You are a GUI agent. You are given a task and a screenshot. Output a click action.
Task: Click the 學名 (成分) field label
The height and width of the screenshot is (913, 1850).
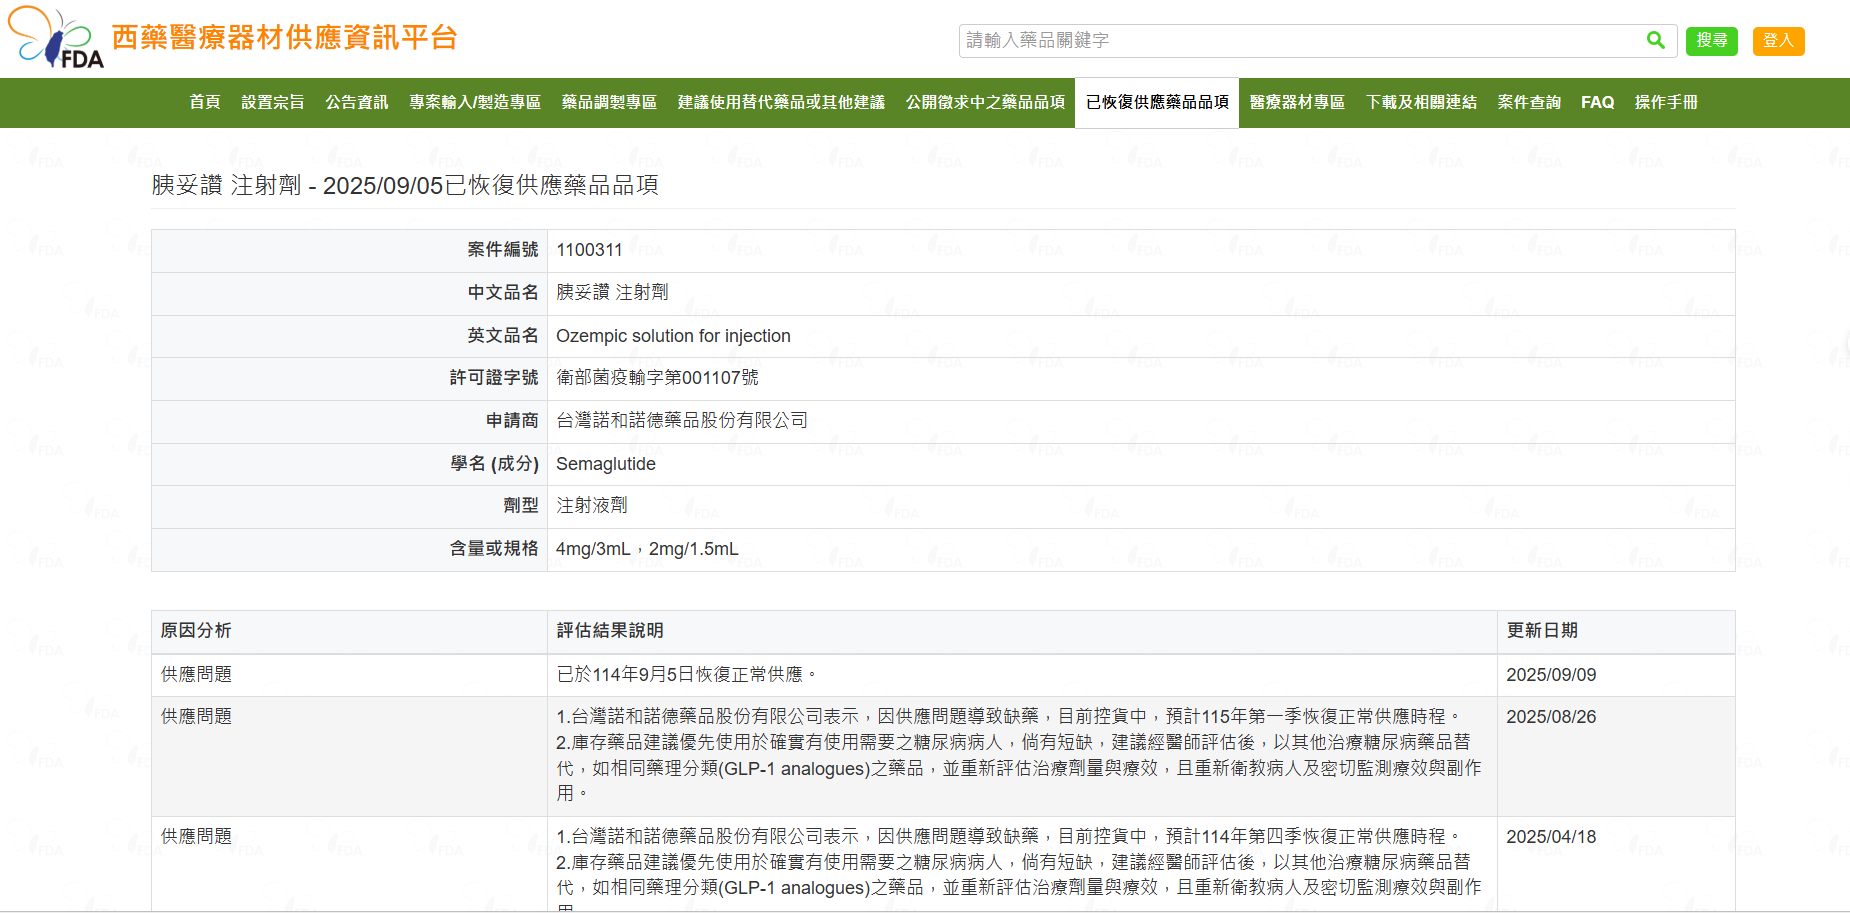point(495,464)
